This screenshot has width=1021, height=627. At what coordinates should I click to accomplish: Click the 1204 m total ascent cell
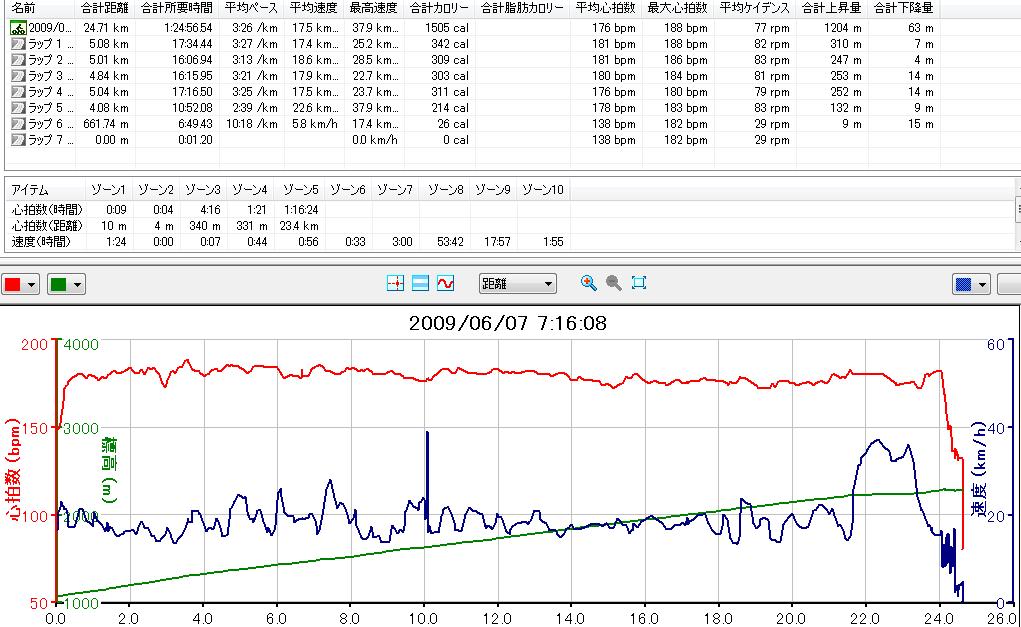(843, 28)
